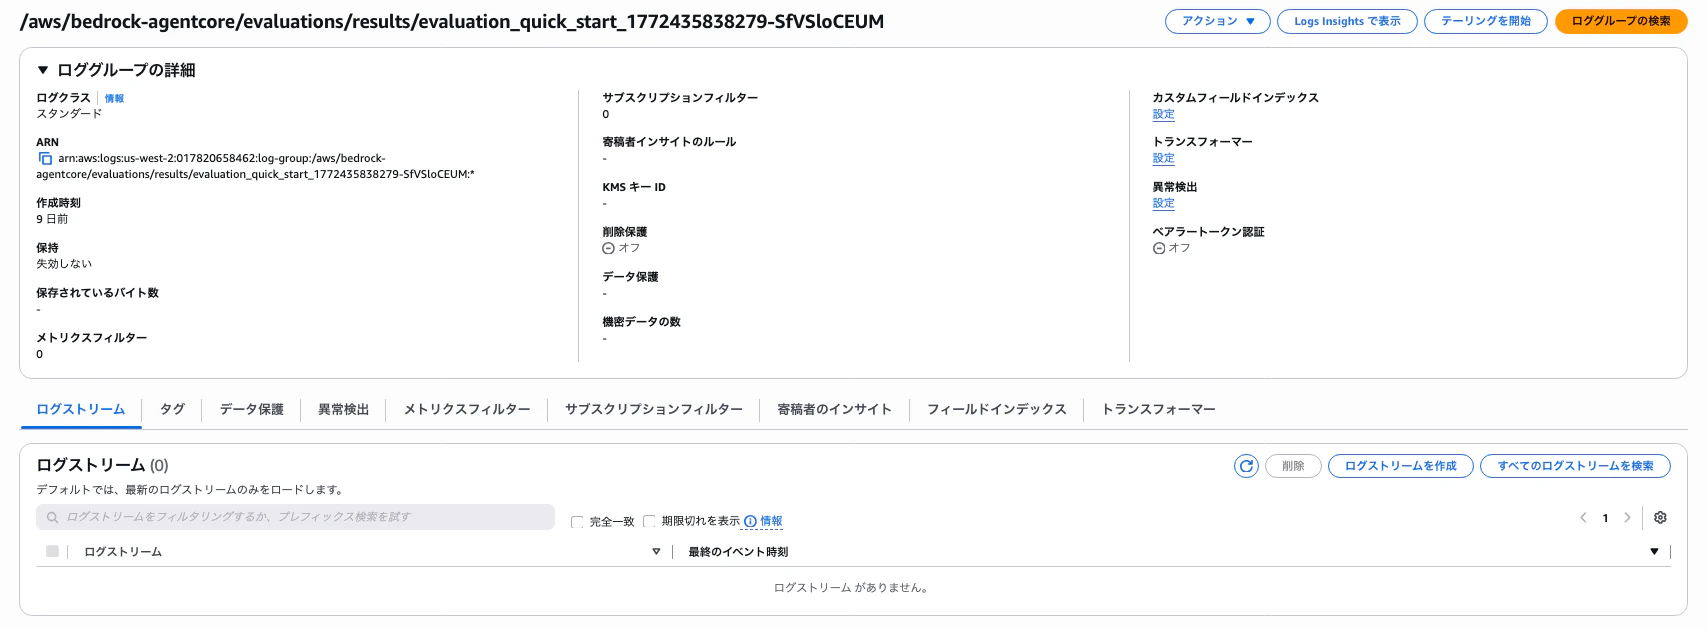
Task: Click the Logs Insights で表示 button
Action: point(1347,21)
